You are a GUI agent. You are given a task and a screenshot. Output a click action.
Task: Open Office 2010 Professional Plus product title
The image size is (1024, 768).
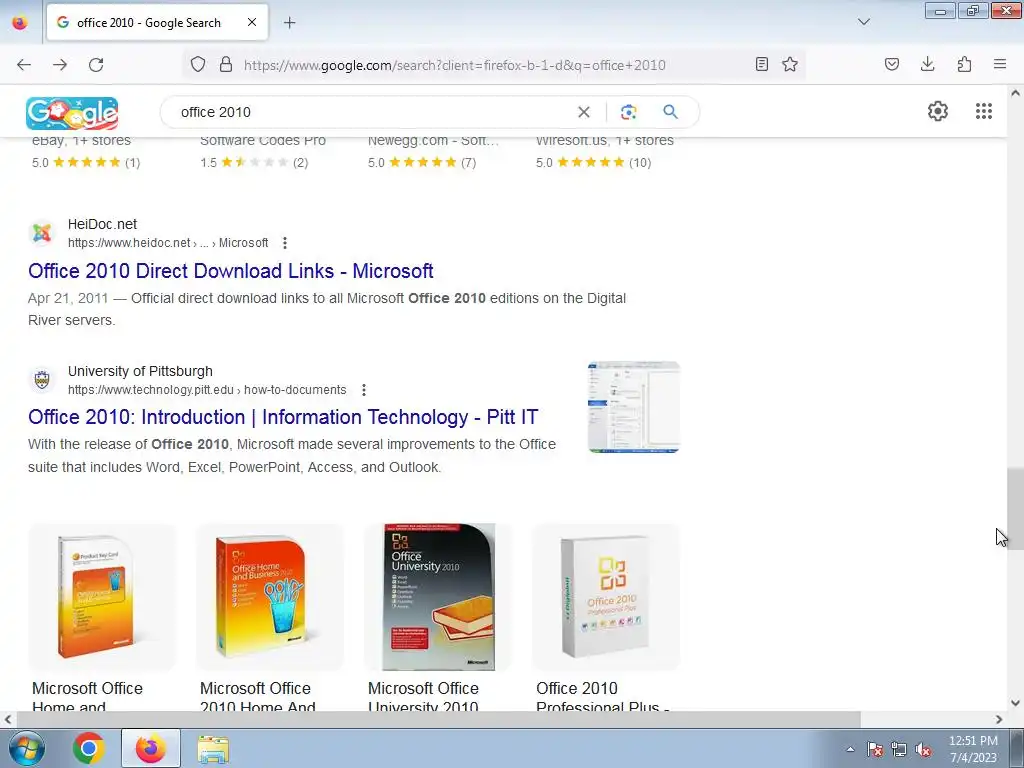click(x=602, y=697)
